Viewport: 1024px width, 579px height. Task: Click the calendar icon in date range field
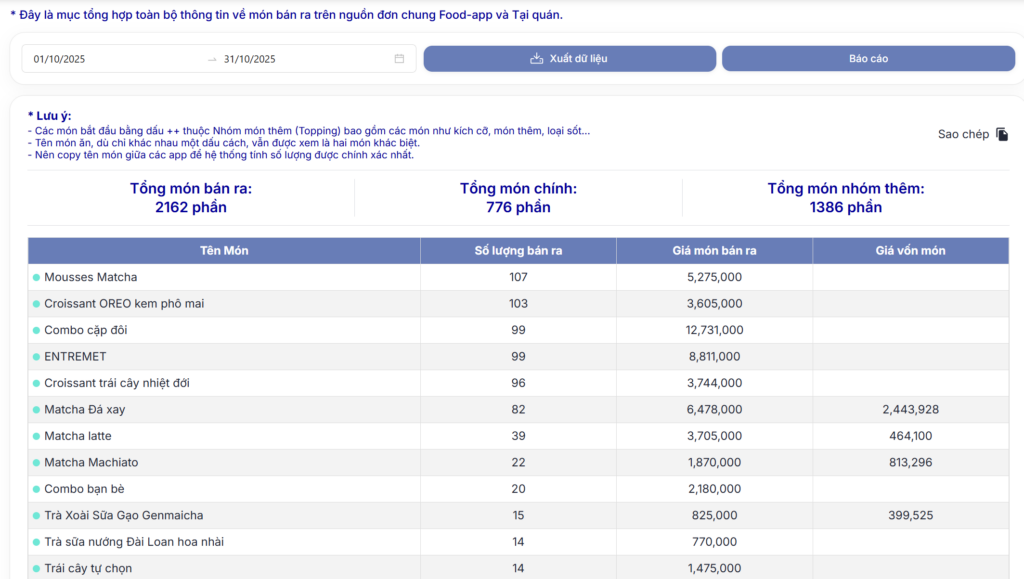click(399, 59)
